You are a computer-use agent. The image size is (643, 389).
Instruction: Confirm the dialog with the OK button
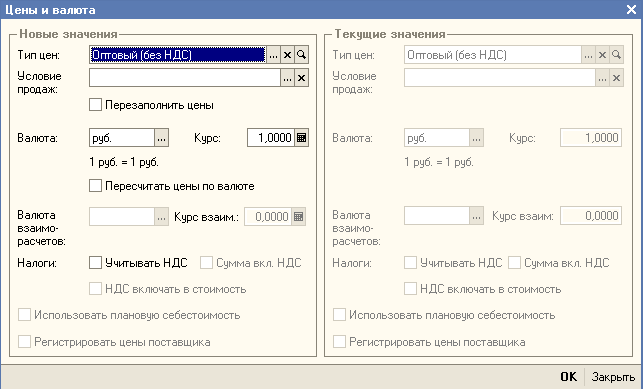click(568, 376)
